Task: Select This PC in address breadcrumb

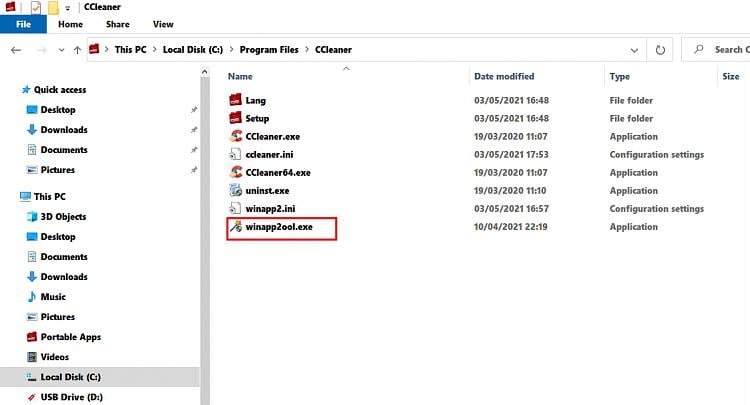Action: (131, 50)
